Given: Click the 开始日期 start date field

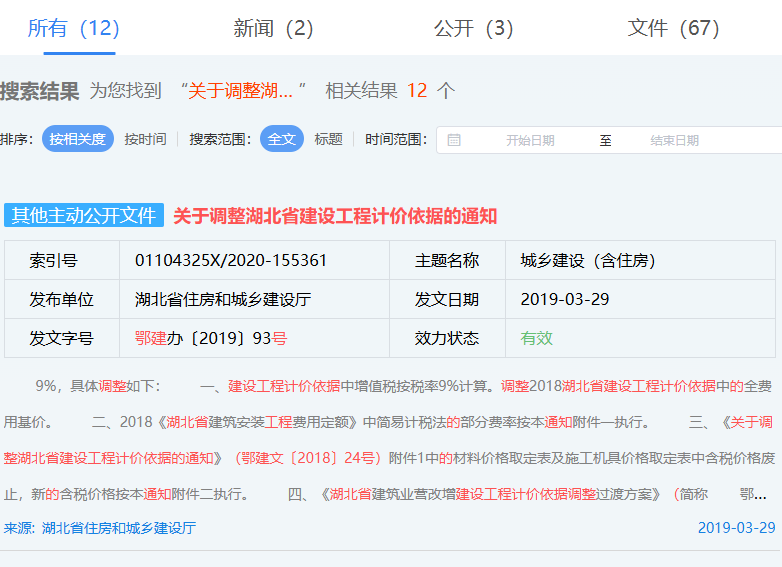Looking at the screenshot, I should [530, 140].
